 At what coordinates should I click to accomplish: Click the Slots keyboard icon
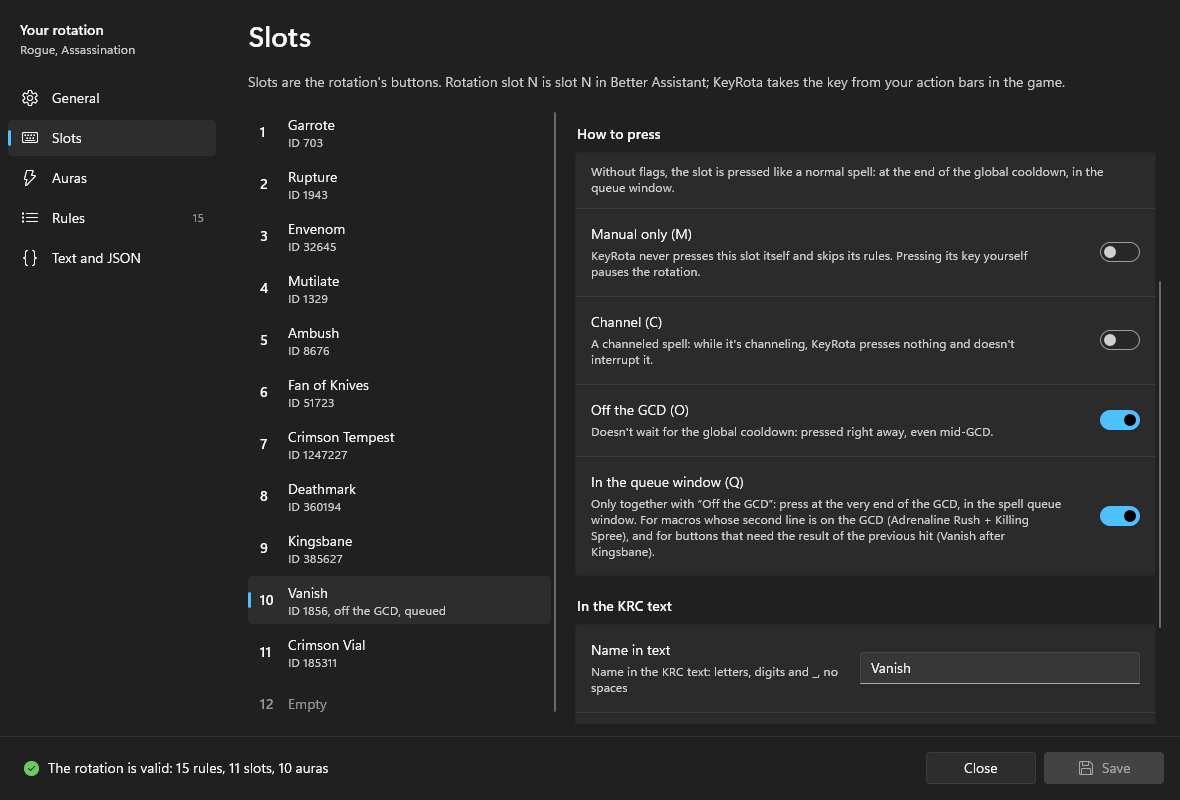point(30,138)
